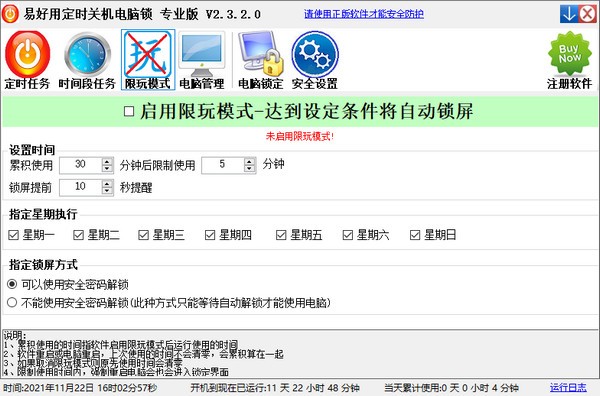Uncheck the 星期日 checkbox
The height and width of the screenshot is (396, 600).
(415, 235)
